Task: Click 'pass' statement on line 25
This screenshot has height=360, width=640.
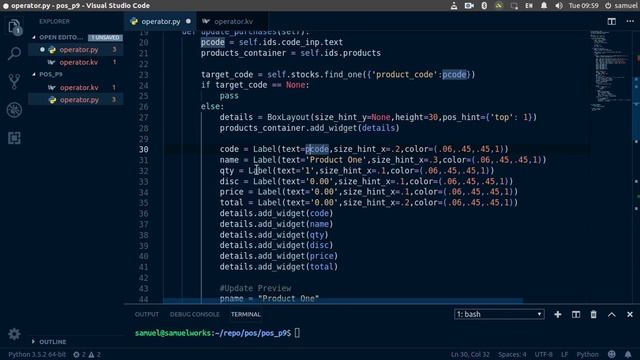Action: point(229,96)
